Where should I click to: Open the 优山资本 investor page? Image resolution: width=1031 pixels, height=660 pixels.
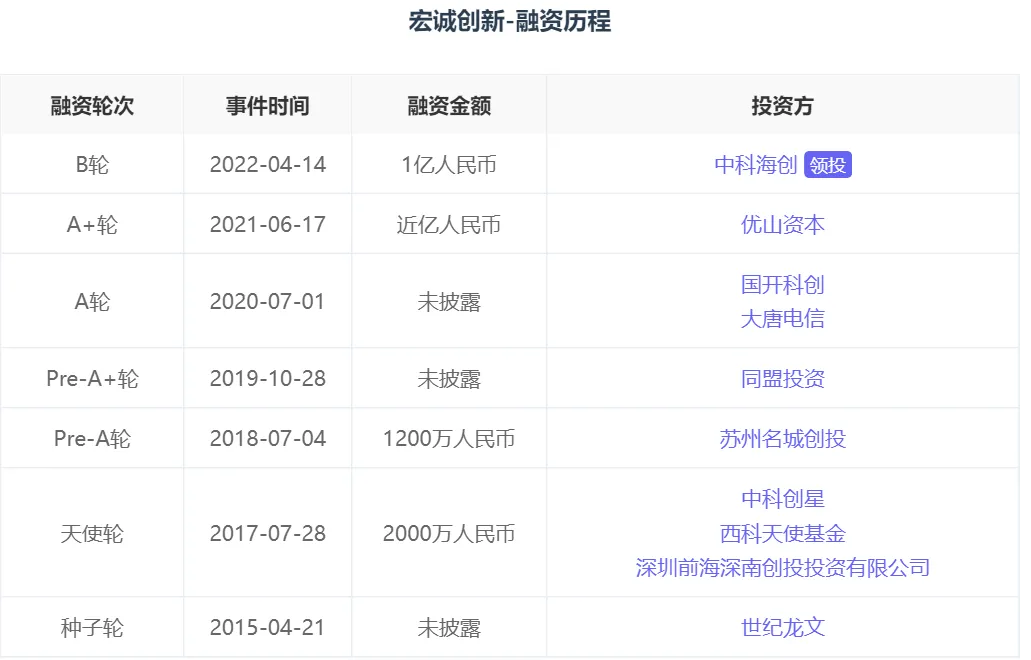coord(783,224)
